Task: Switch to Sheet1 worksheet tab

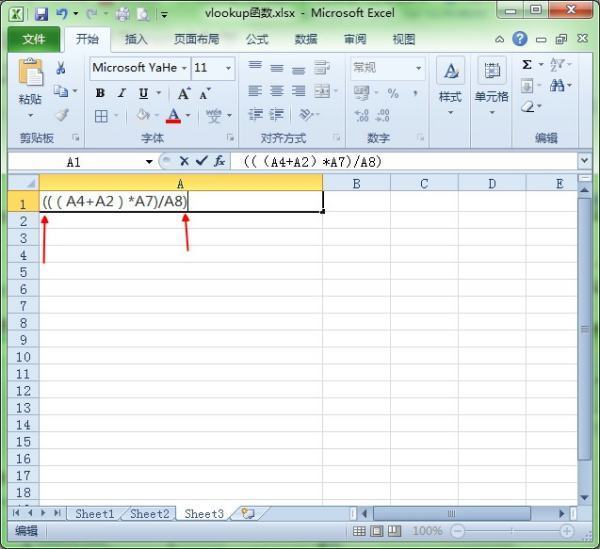Action: click(x=95, y=513)
